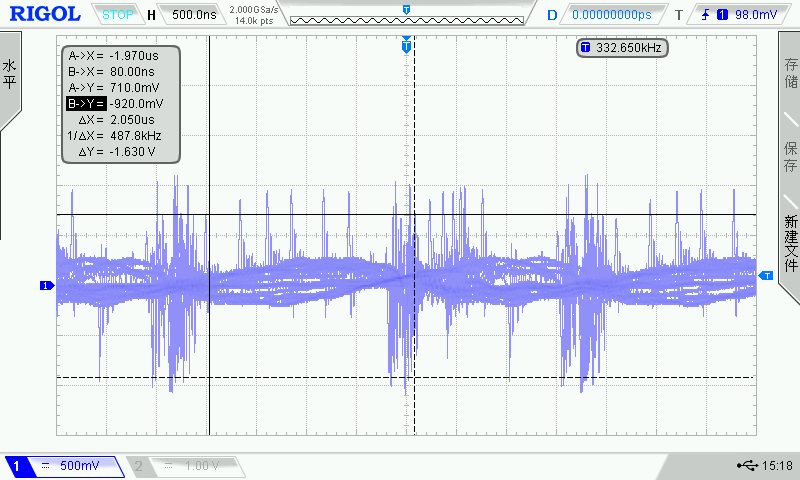Click the ΔY value -1.630 V

click(132, 152)
